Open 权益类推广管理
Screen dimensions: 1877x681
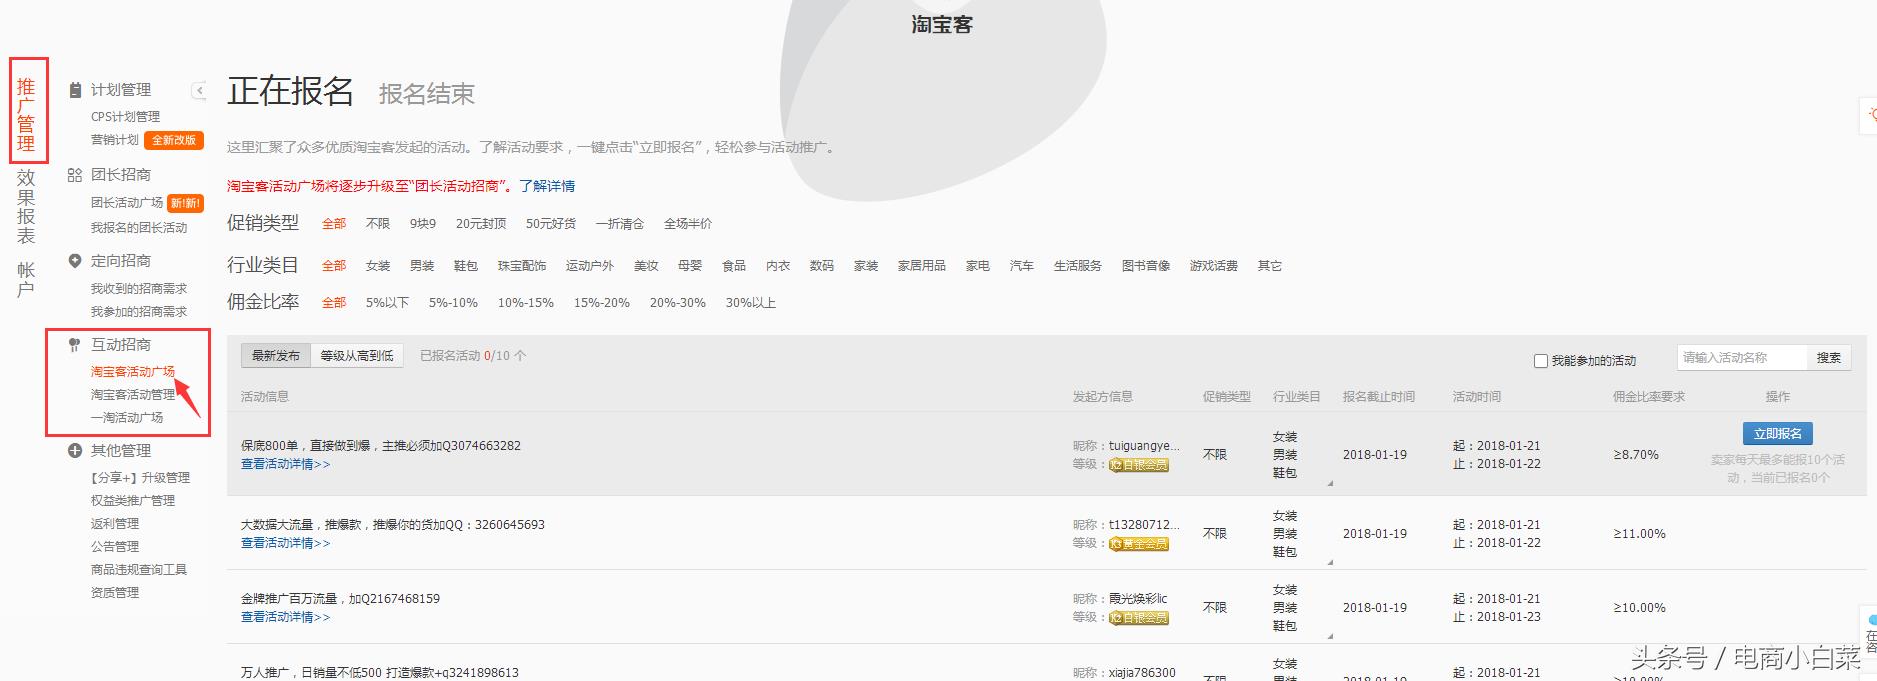coord(133,501)
